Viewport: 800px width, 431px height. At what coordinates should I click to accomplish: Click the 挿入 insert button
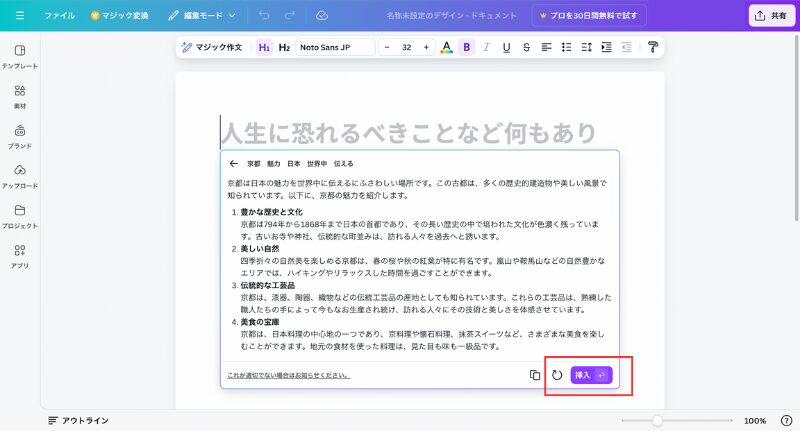tap(591, 375)
